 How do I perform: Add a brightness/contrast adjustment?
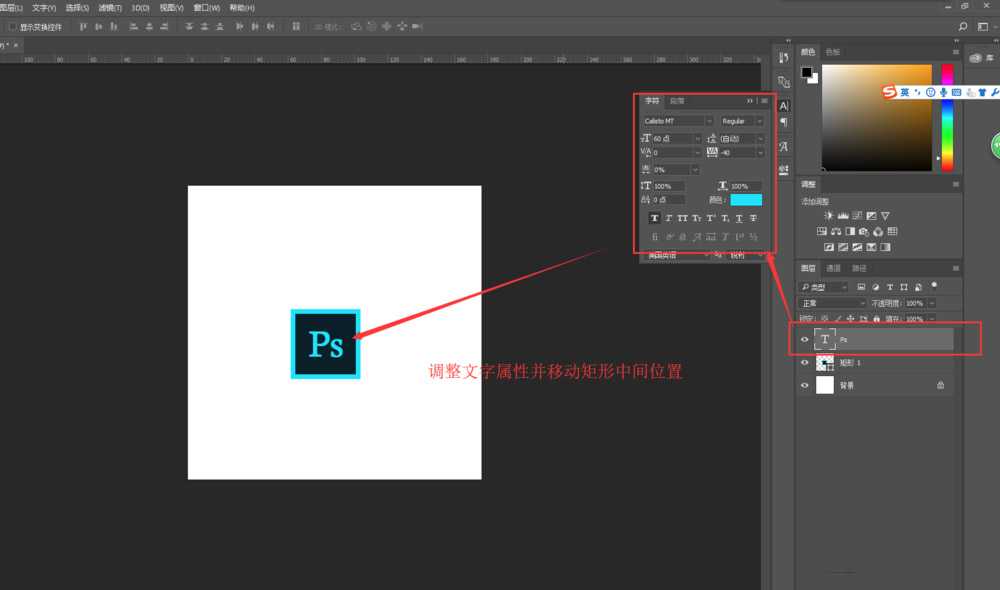[828, 215]
